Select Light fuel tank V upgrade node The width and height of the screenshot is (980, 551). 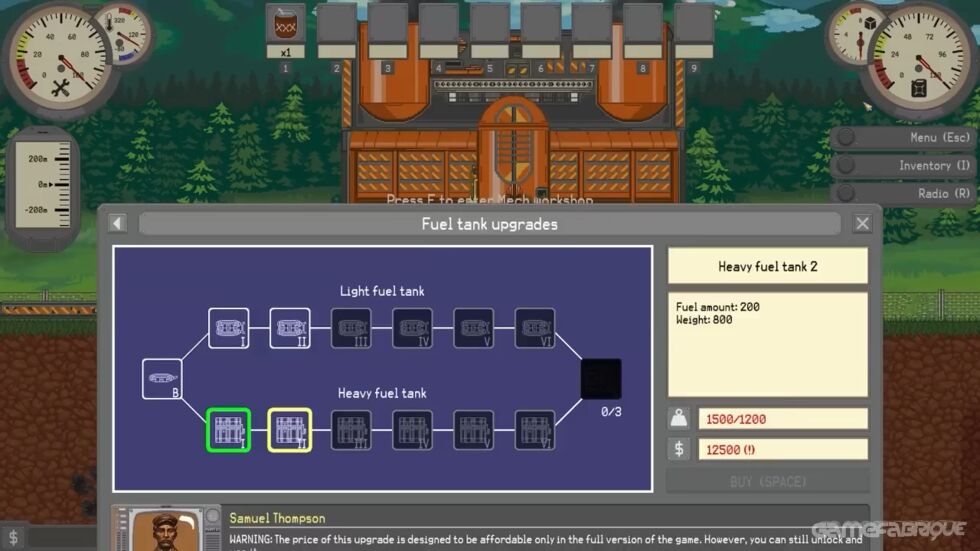click(x=474, y=328)
